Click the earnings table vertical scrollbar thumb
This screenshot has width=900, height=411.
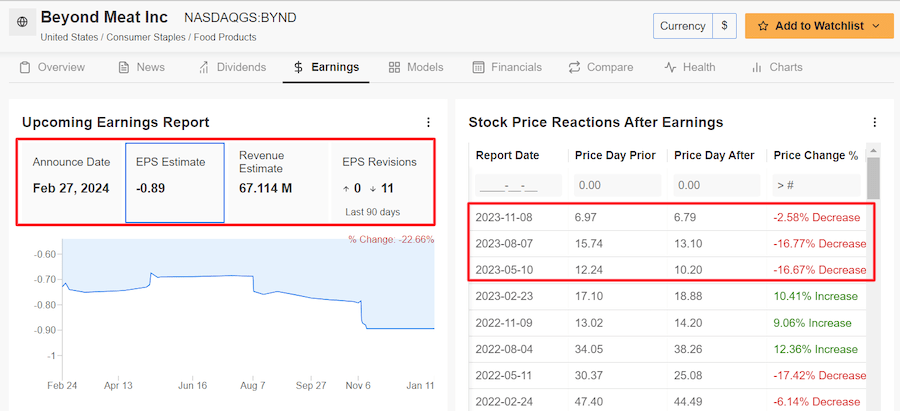click(x=873, y=178)
